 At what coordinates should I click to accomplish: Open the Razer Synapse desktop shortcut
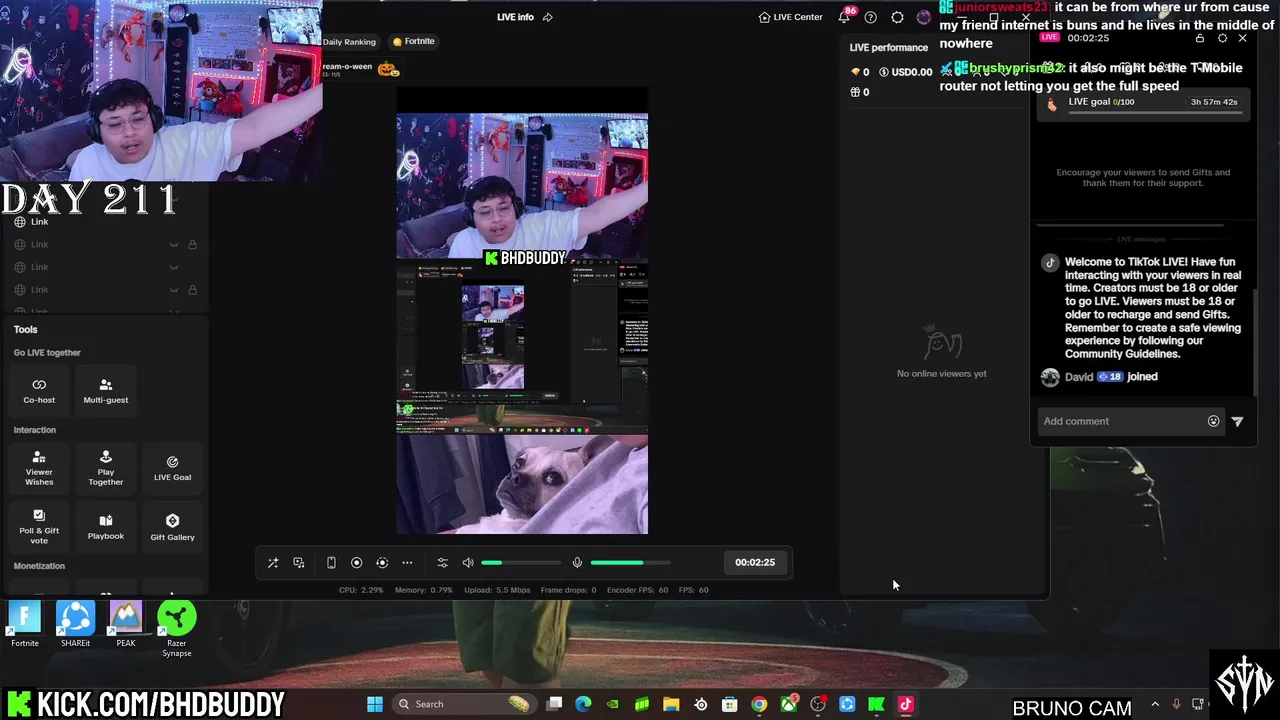[176, 630]
